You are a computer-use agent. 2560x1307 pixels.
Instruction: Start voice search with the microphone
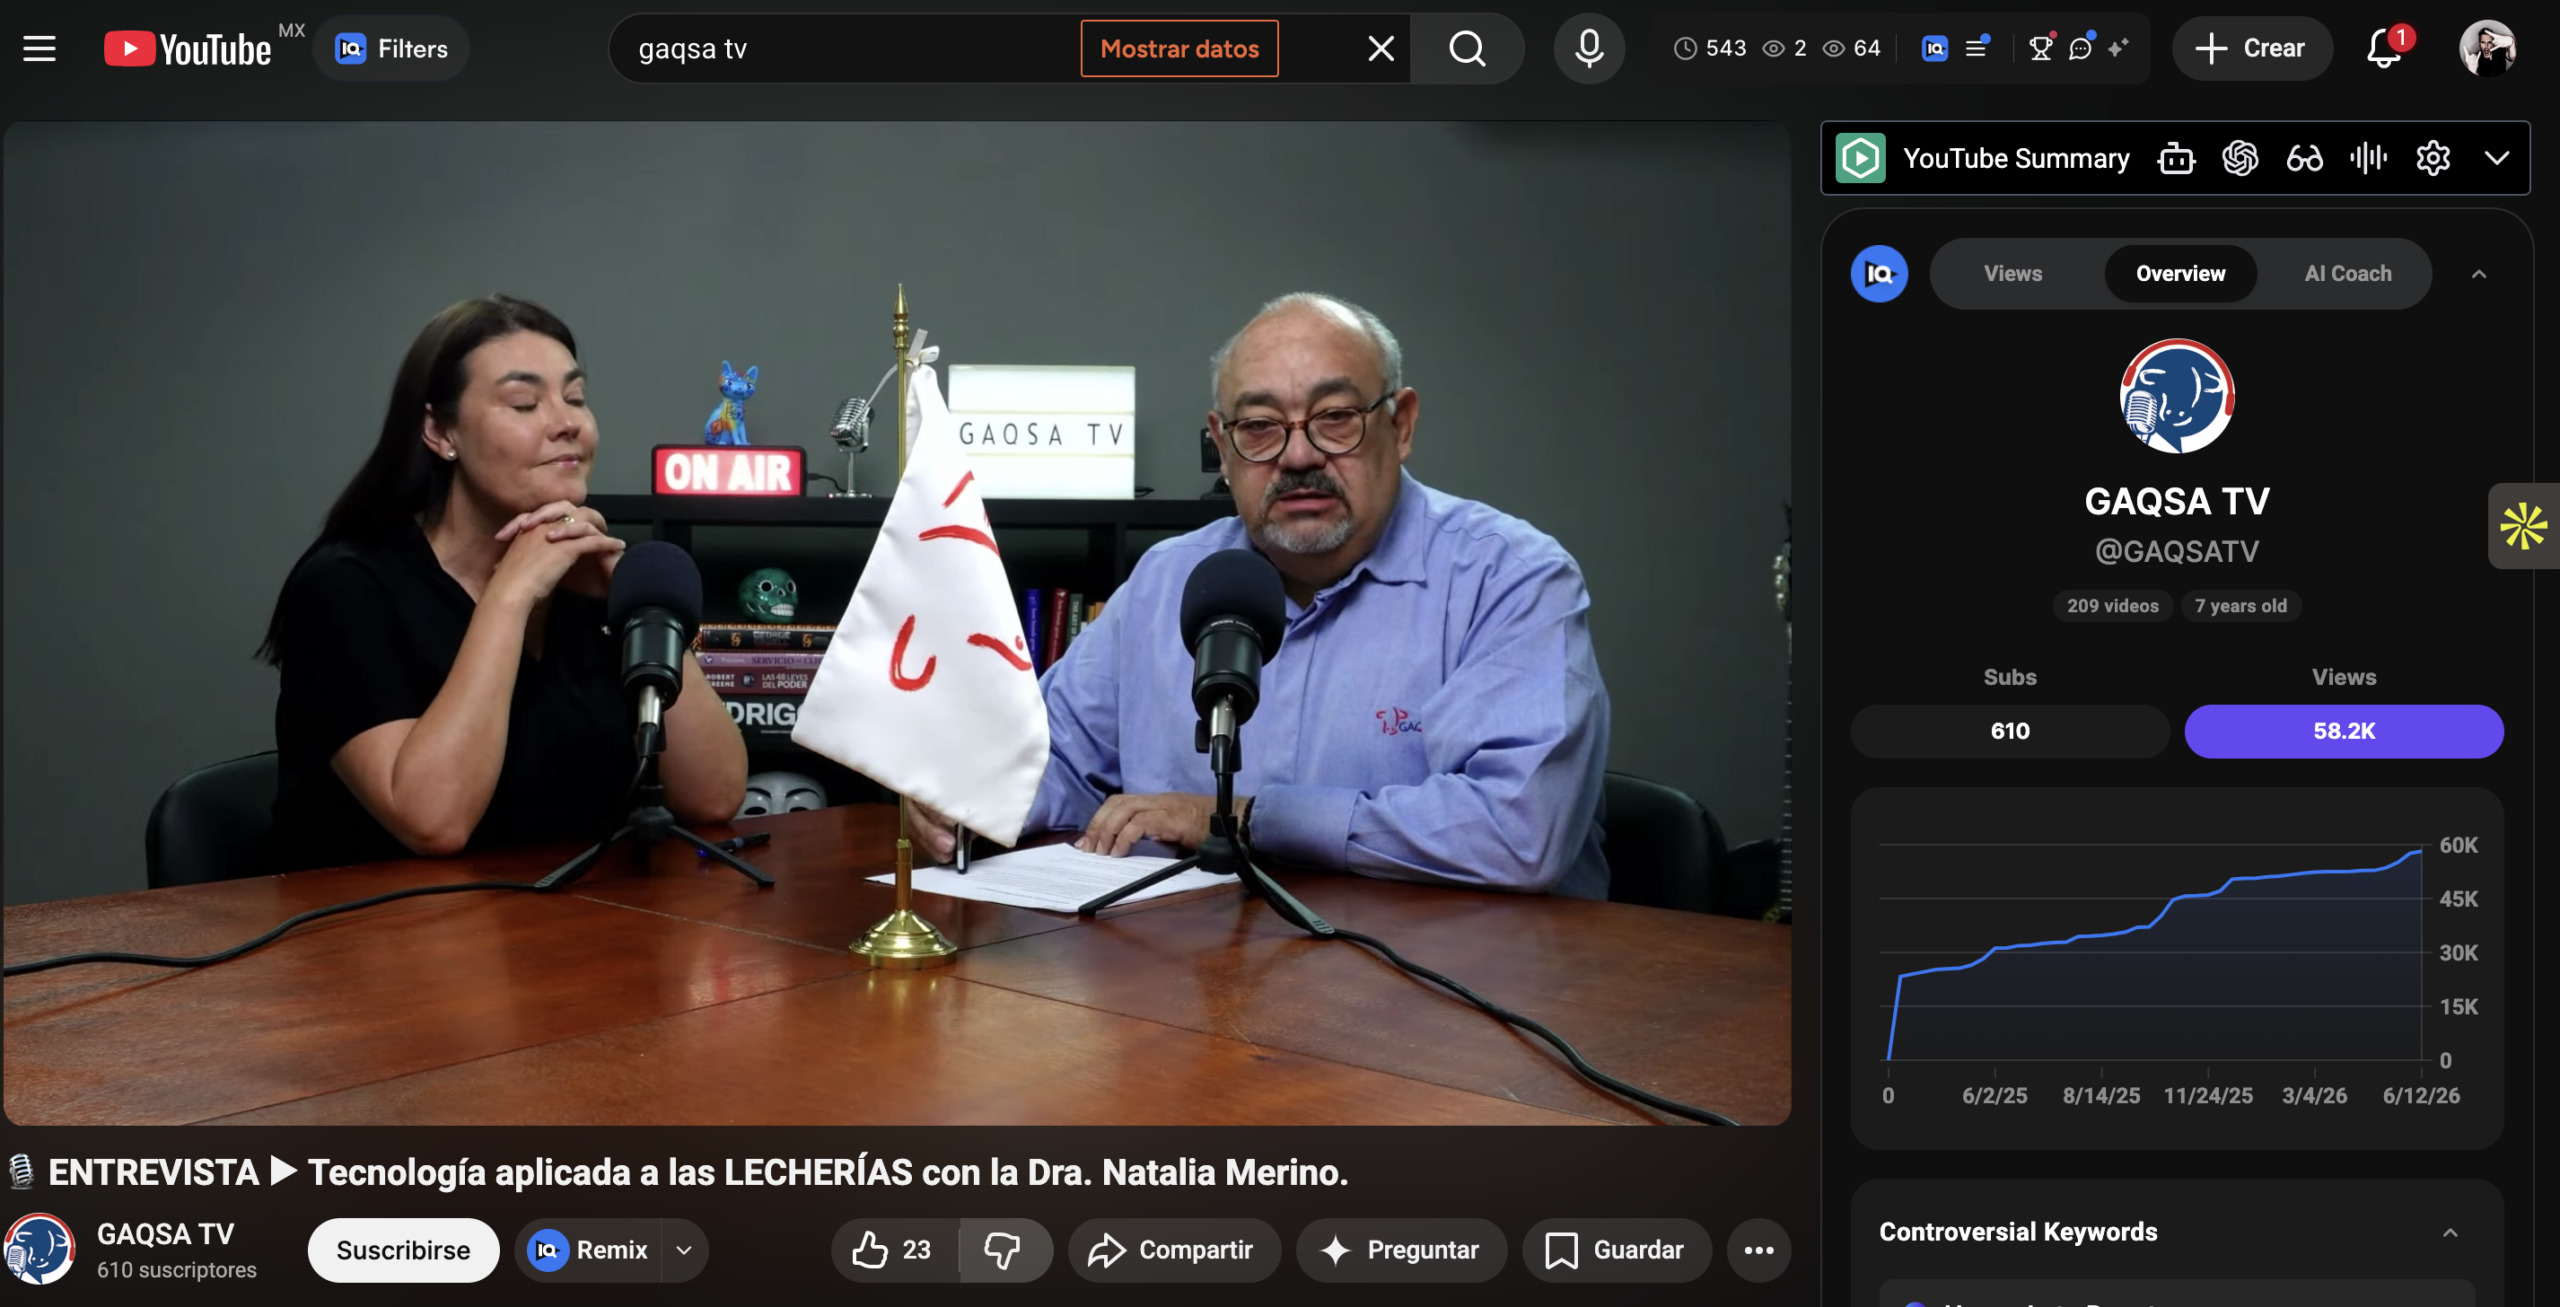tap(1588, 48)
